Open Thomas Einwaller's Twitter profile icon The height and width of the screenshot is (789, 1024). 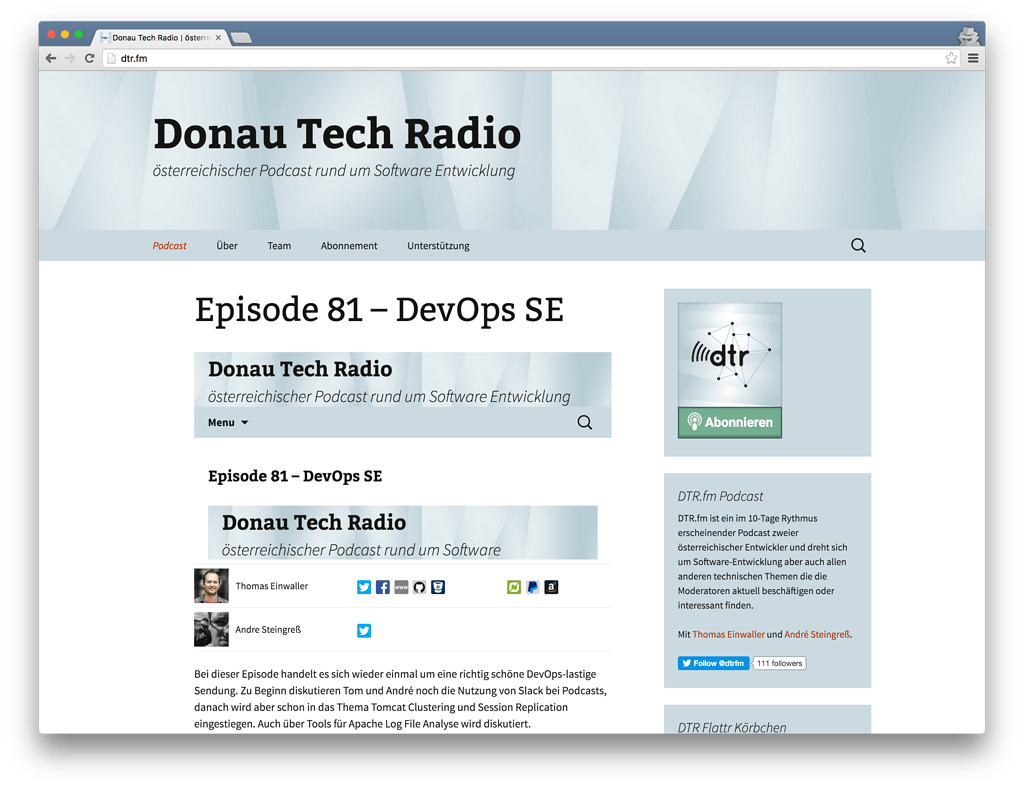tap(364, 587)
